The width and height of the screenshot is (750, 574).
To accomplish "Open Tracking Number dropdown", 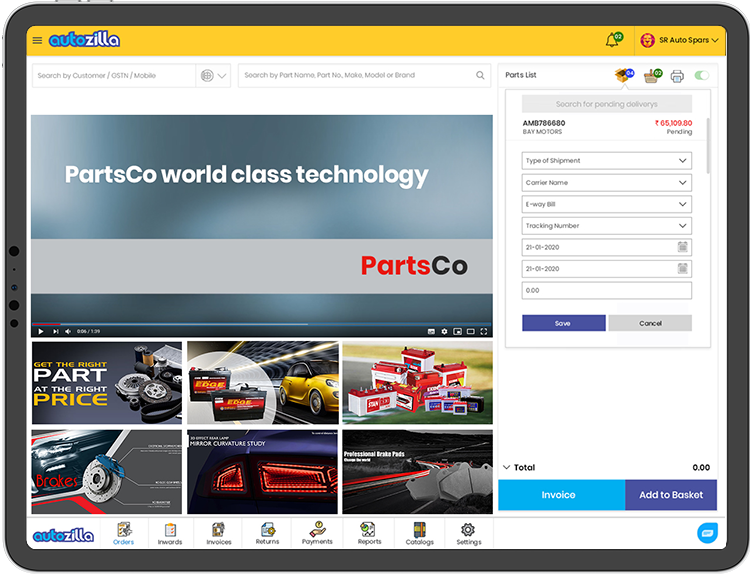I will pyautogui.click(x=607, y=226).
